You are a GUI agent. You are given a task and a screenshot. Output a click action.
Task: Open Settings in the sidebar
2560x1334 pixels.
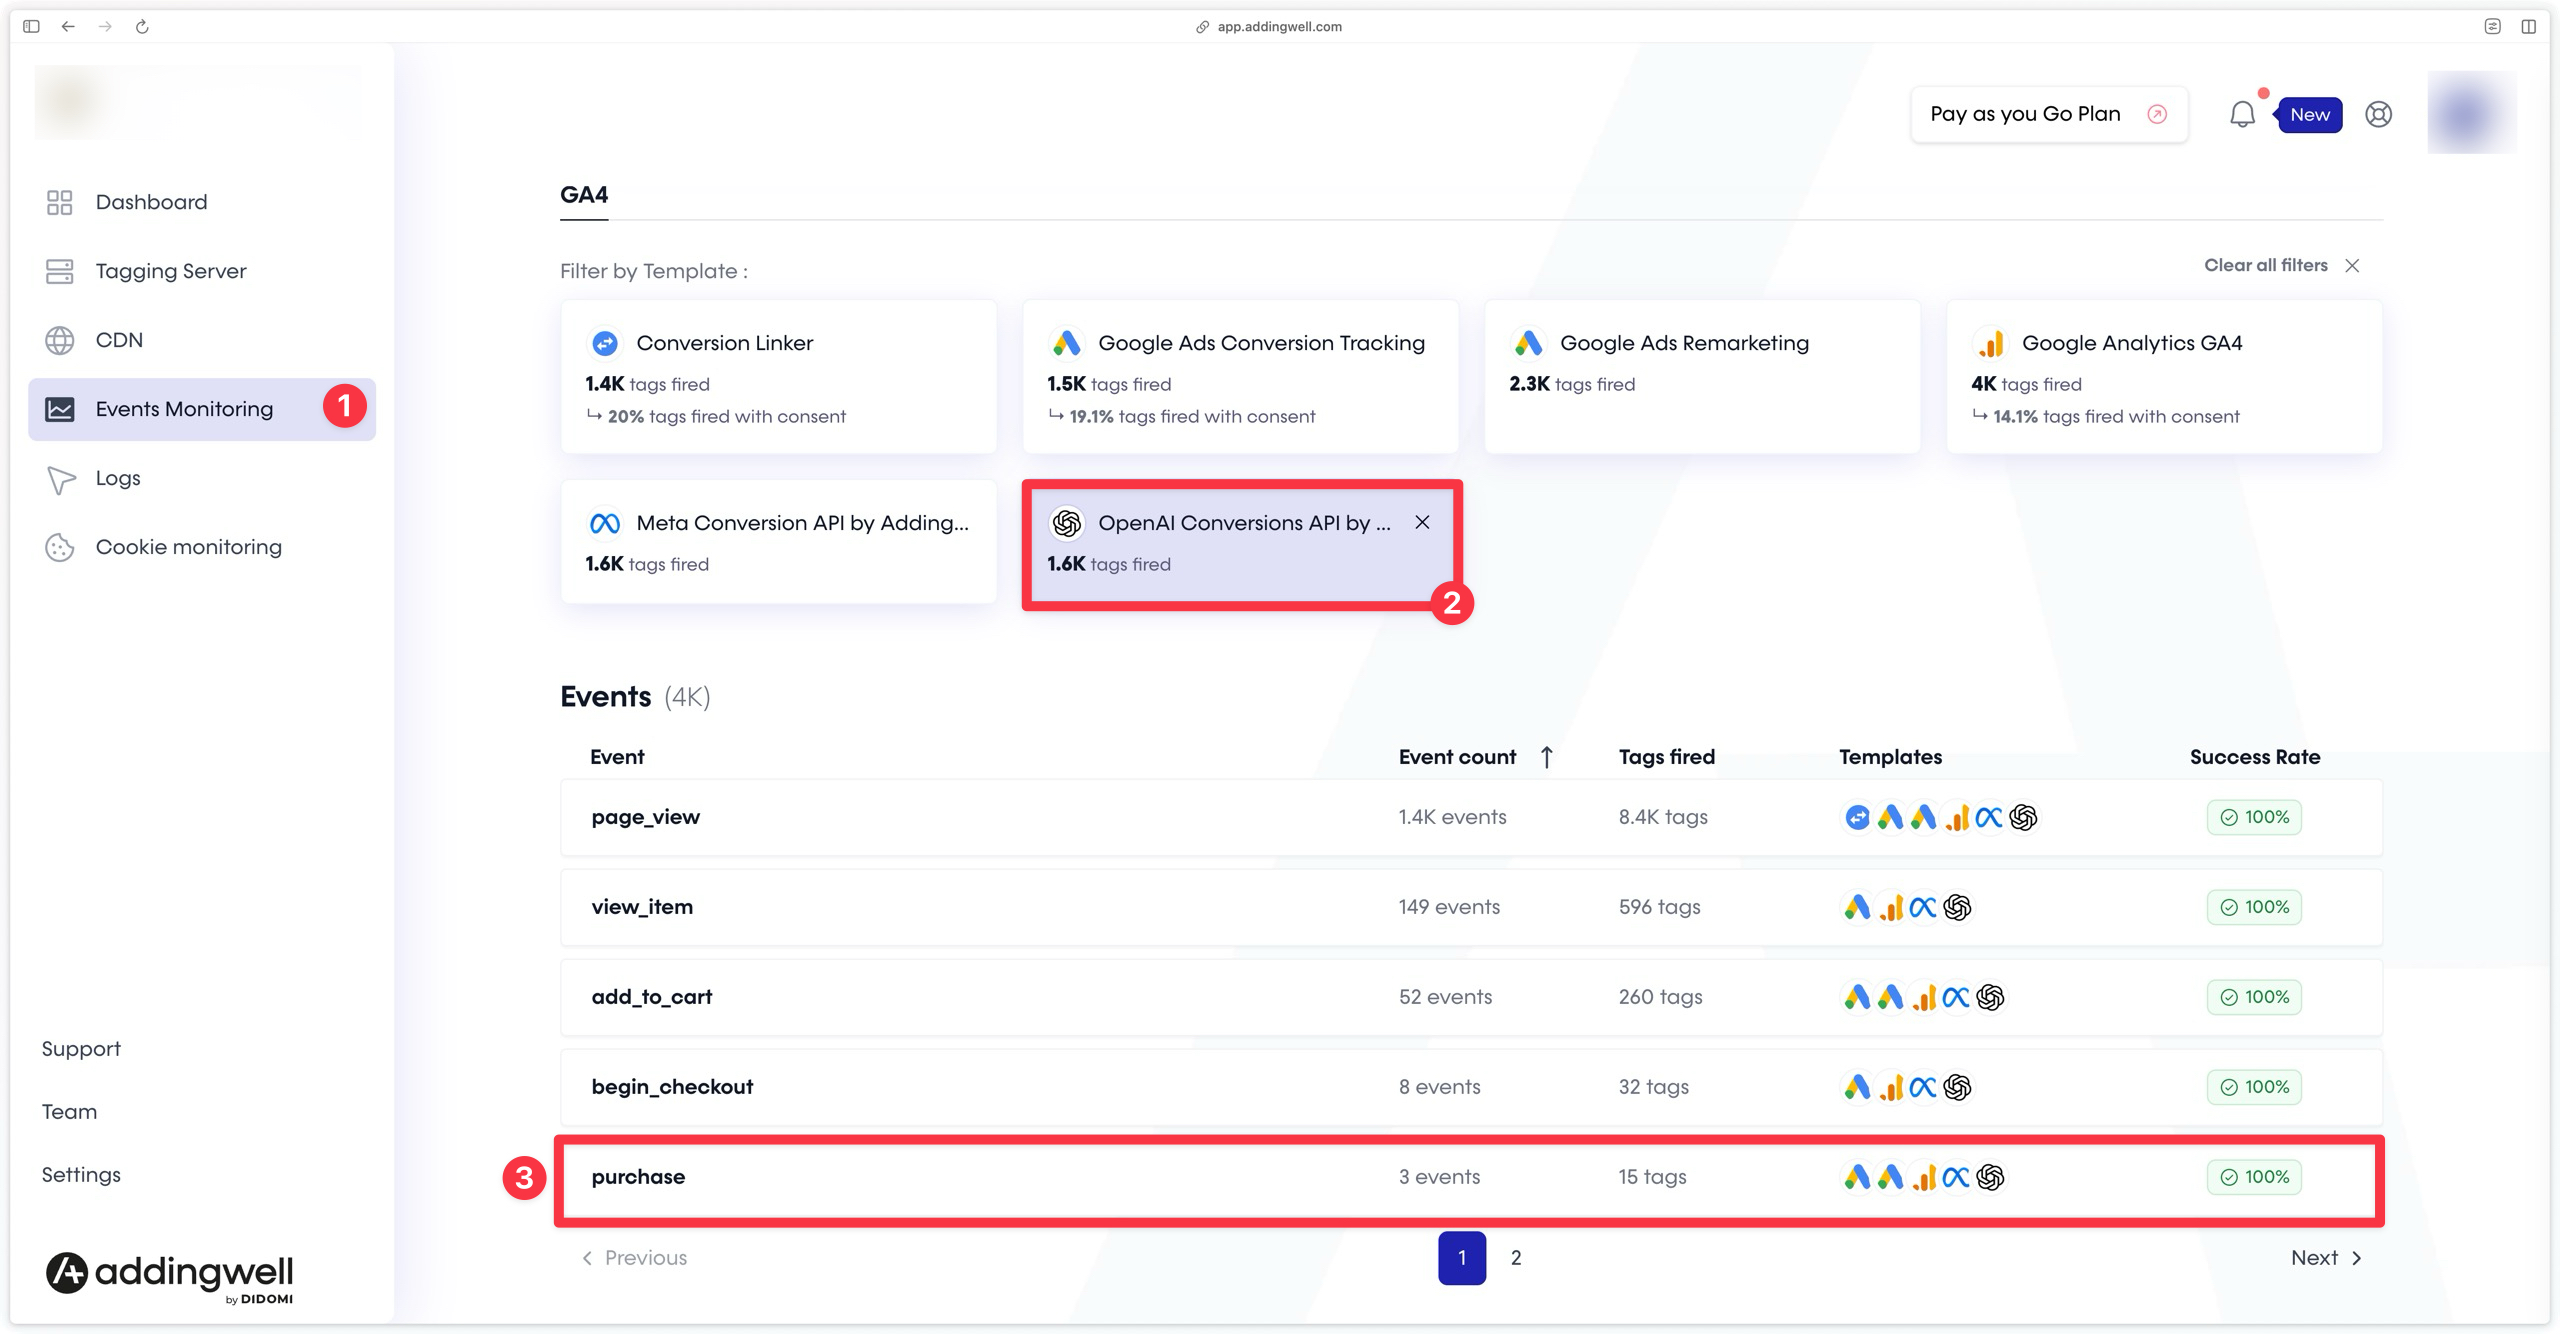pyautogui.click(x=81, y=1175)
